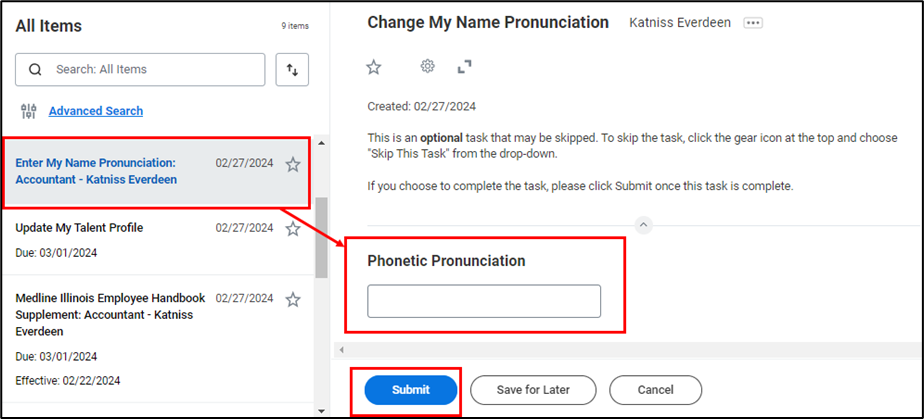Select Update My Talent Profile inbox item

[80, 228]
